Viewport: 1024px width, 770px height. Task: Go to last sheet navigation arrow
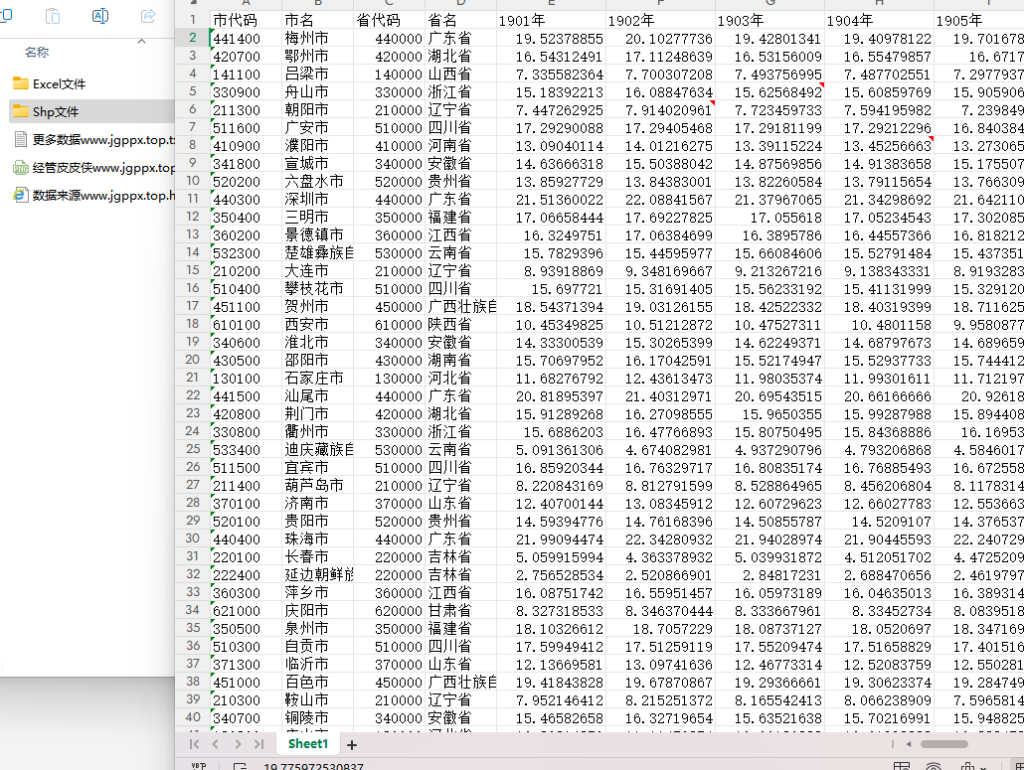pyautogui.click(x=259, y=744)
